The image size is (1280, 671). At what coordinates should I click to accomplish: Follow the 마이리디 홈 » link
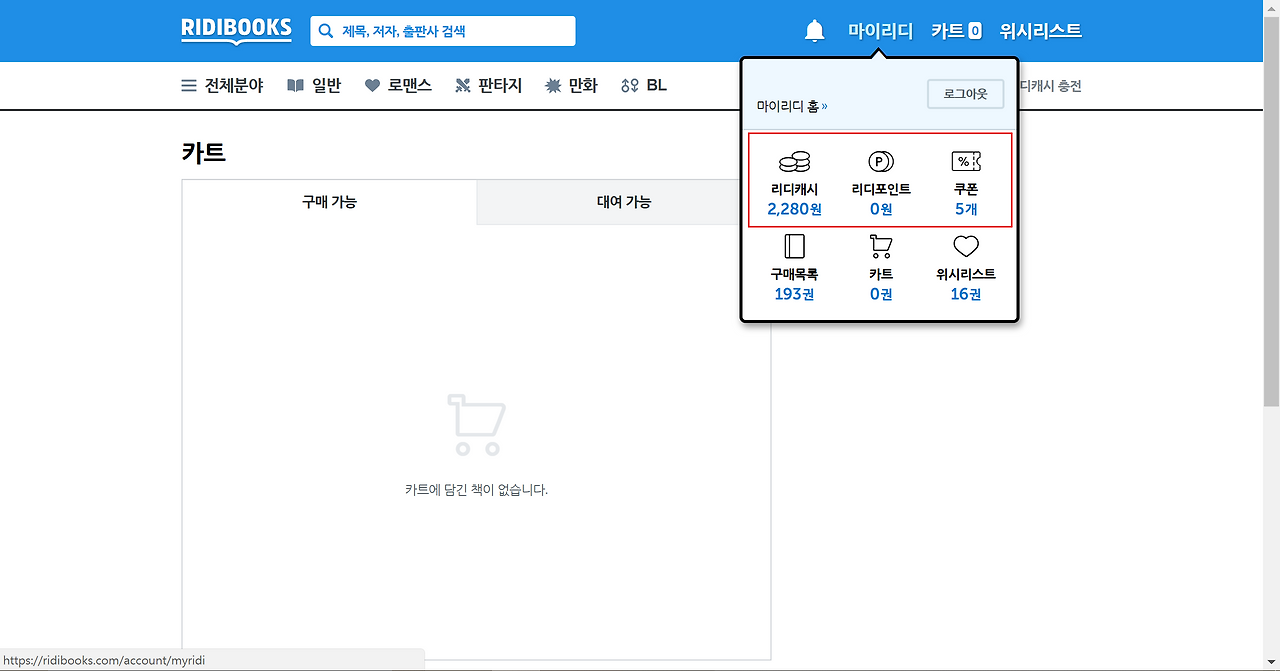pyautogui.click(x=792, y=105)
